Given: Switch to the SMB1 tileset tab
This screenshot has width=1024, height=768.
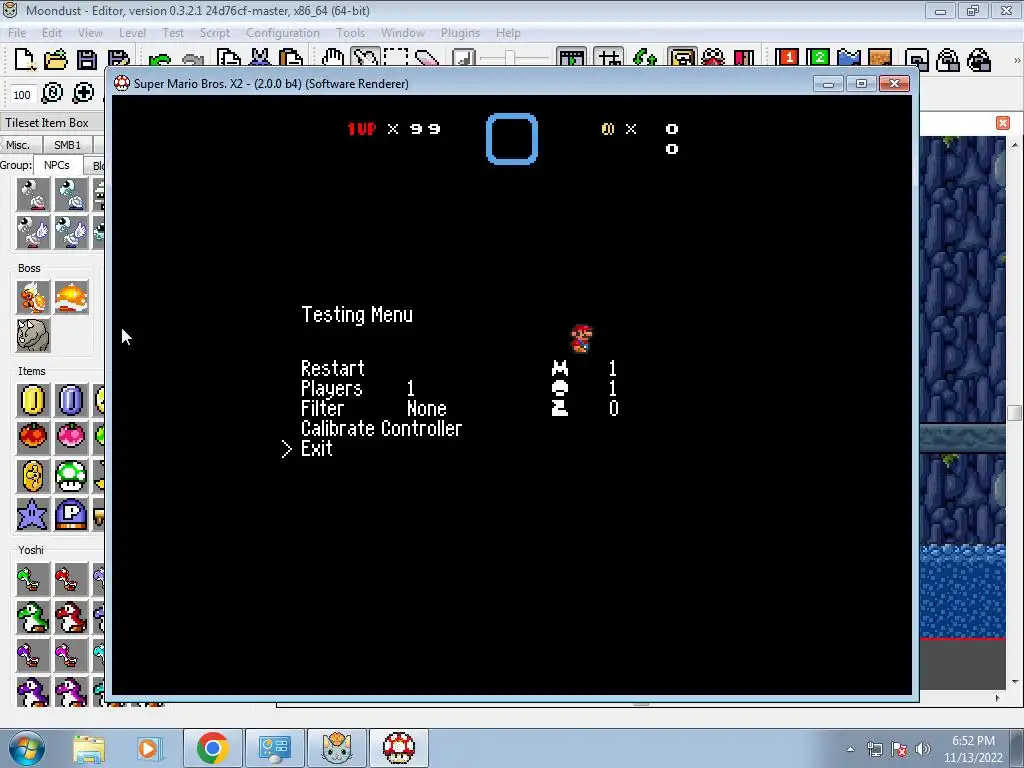Looking at the screenshot, I should point(67,145).
